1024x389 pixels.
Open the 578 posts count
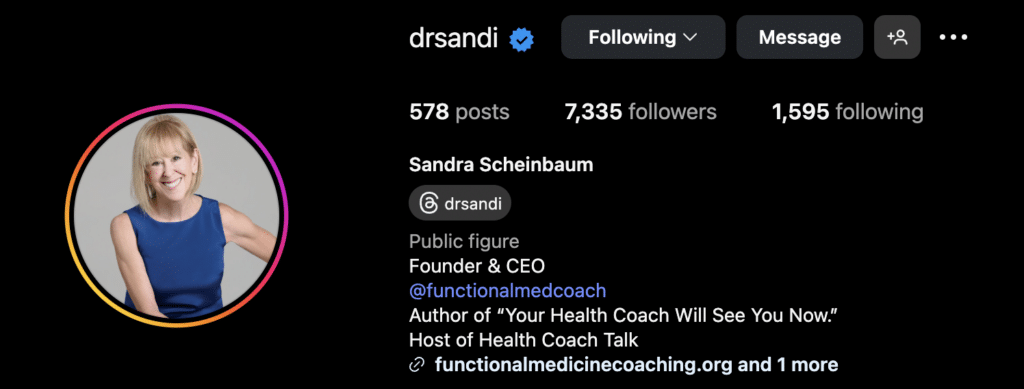[x=459, y=112]
